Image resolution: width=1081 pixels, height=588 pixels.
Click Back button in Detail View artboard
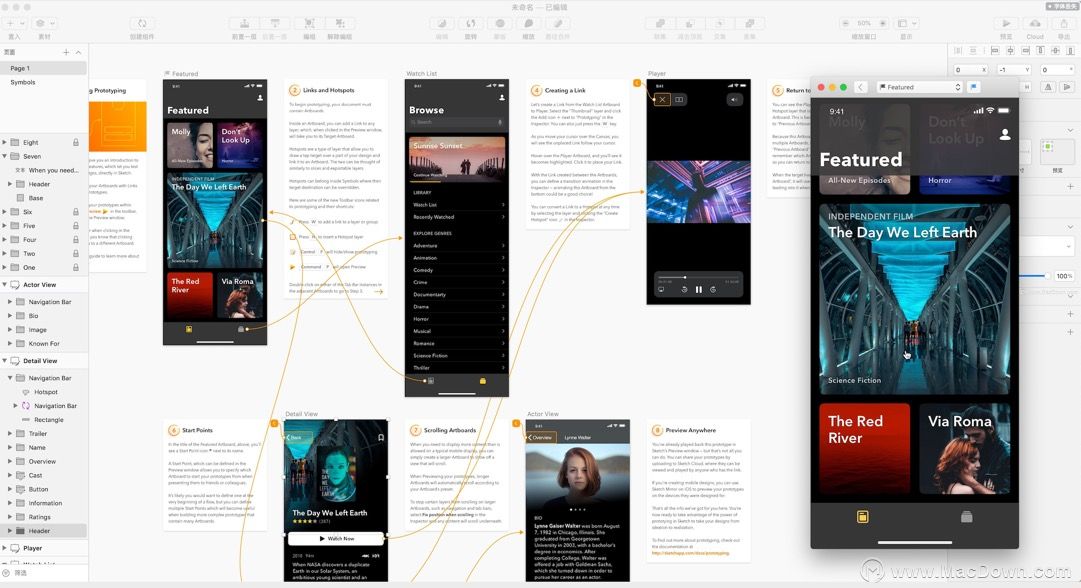[x=297, y=437]
